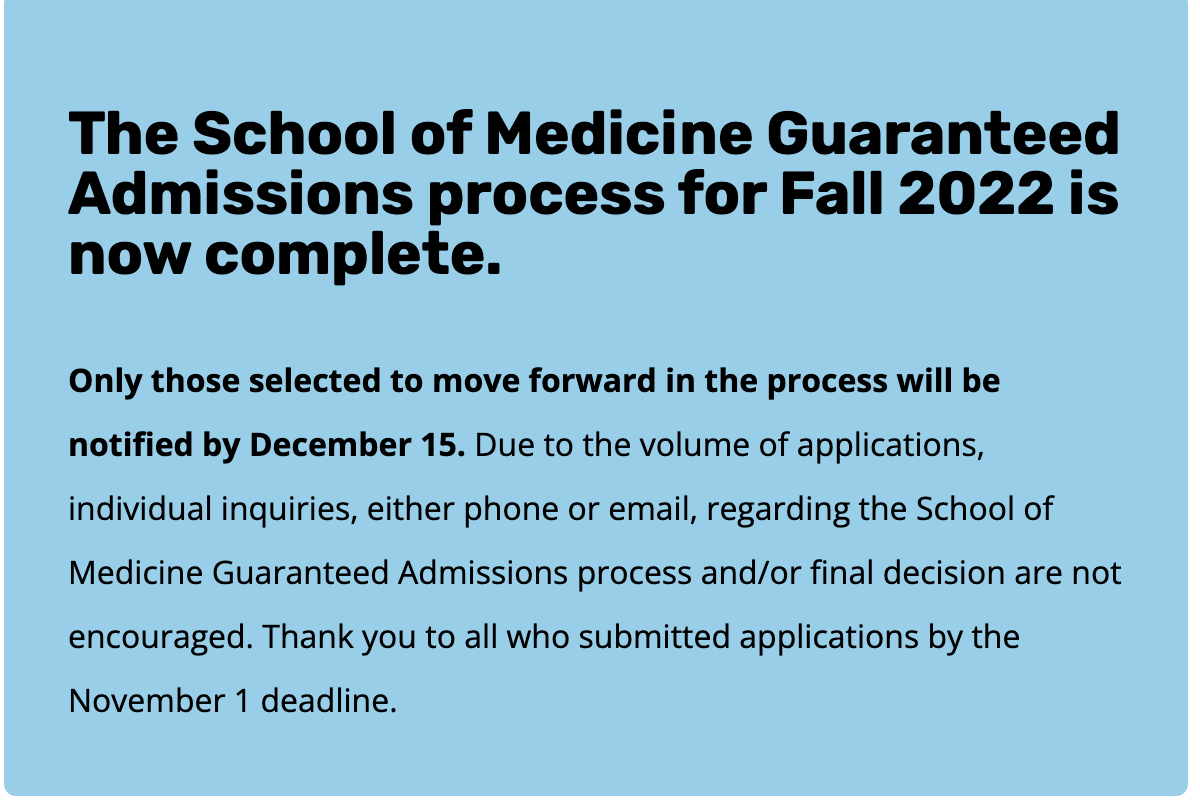Click the text 'November 1 deadline.'
The height and width of the screenshot is (808, 1200).
[x=232, y=701]
